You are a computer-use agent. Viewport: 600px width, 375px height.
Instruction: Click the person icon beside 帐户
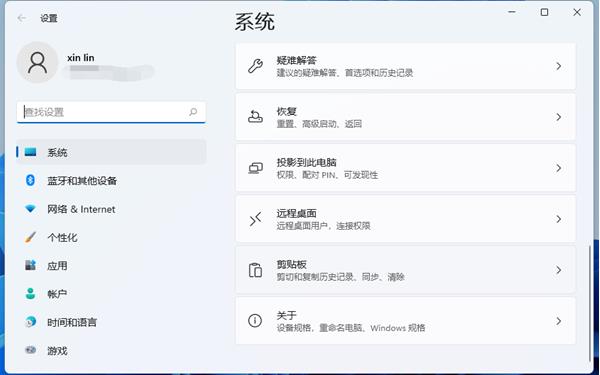[30, 293]
